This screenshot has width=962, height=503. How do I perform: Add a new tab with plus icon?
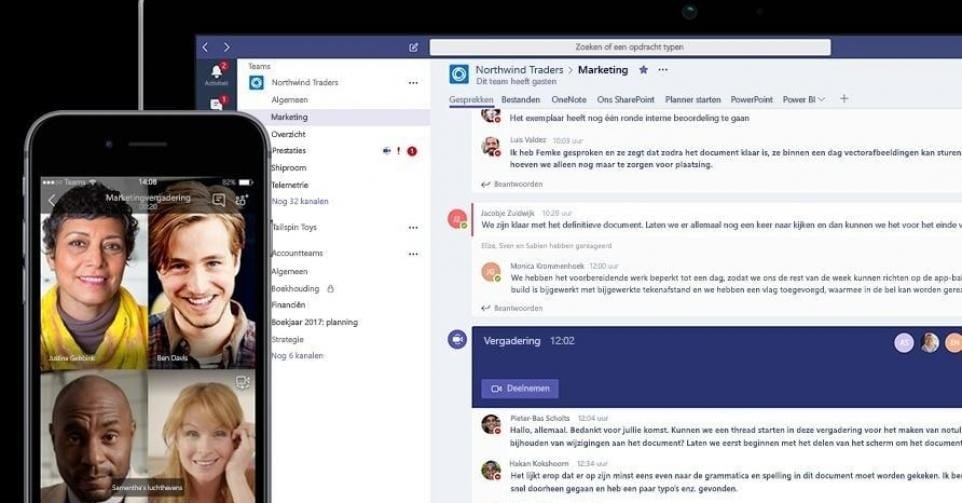tap(844, 99)
